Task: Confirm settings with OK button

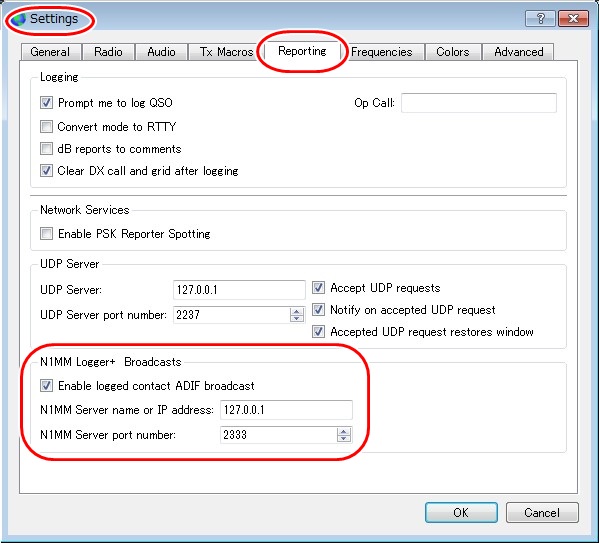Action: pos(461,512)
